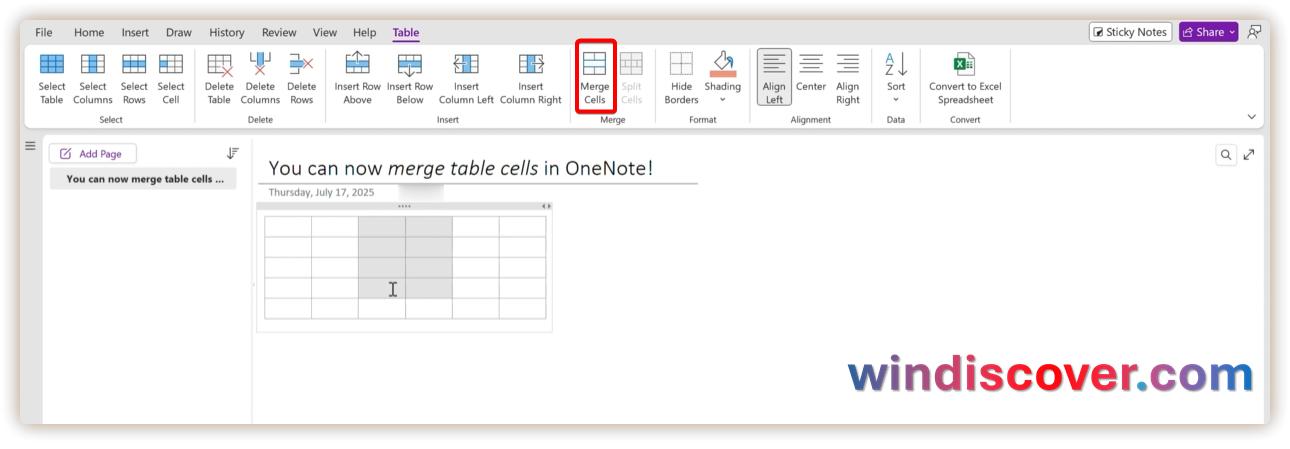1290x449 pixels.
Task: Open the page sort options icon
Action: 233,153
